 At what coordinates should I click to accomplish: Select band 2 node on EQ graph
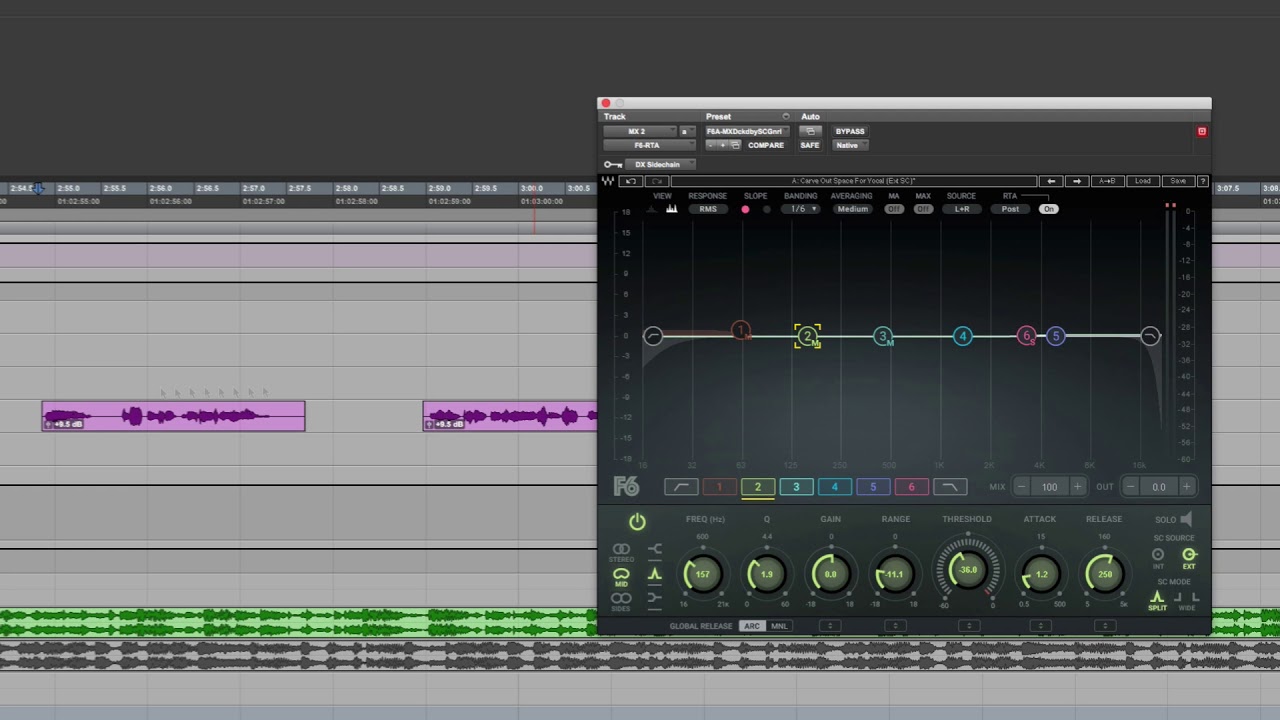(807, 336)
